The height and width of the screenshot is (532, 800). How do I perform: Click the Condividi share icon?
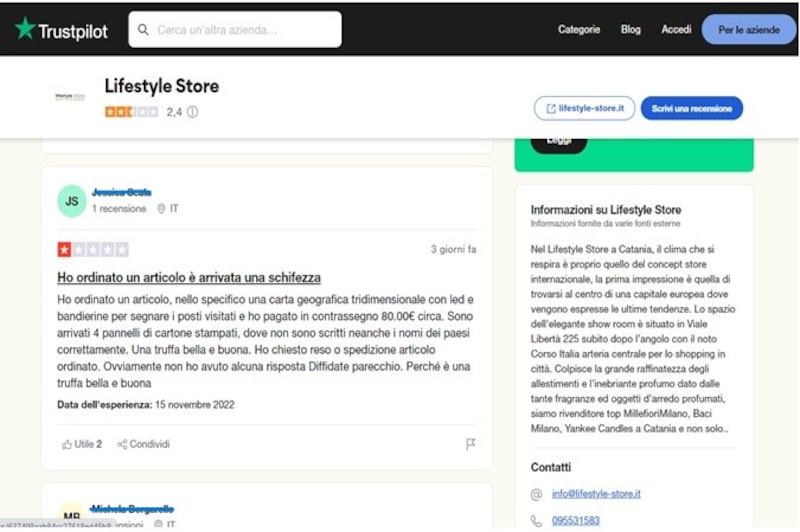click(122, 444)
